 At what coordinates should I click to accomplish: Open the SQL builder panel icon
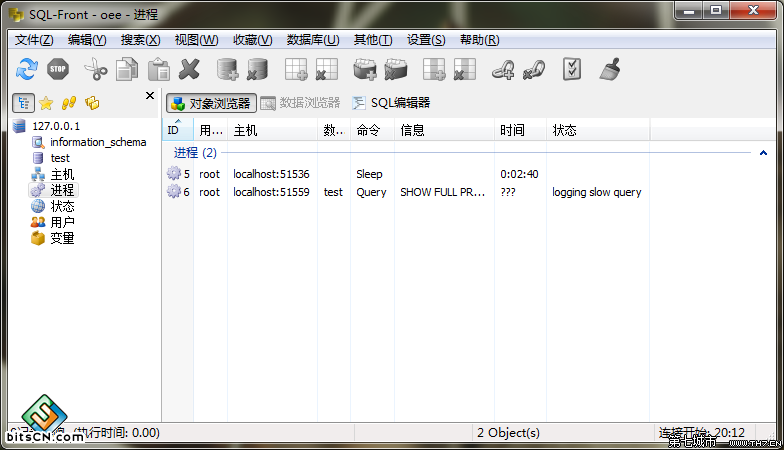coord(92,103)
